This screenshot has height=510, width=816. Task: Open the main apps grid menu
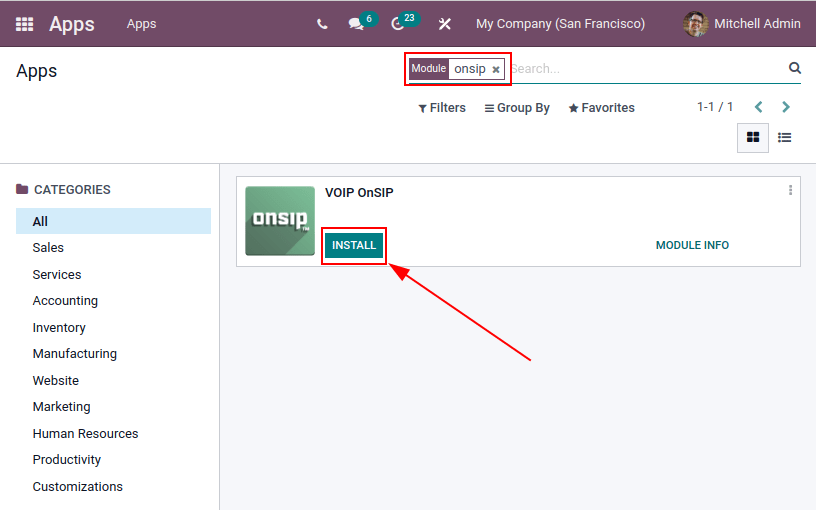click(24, 24)
